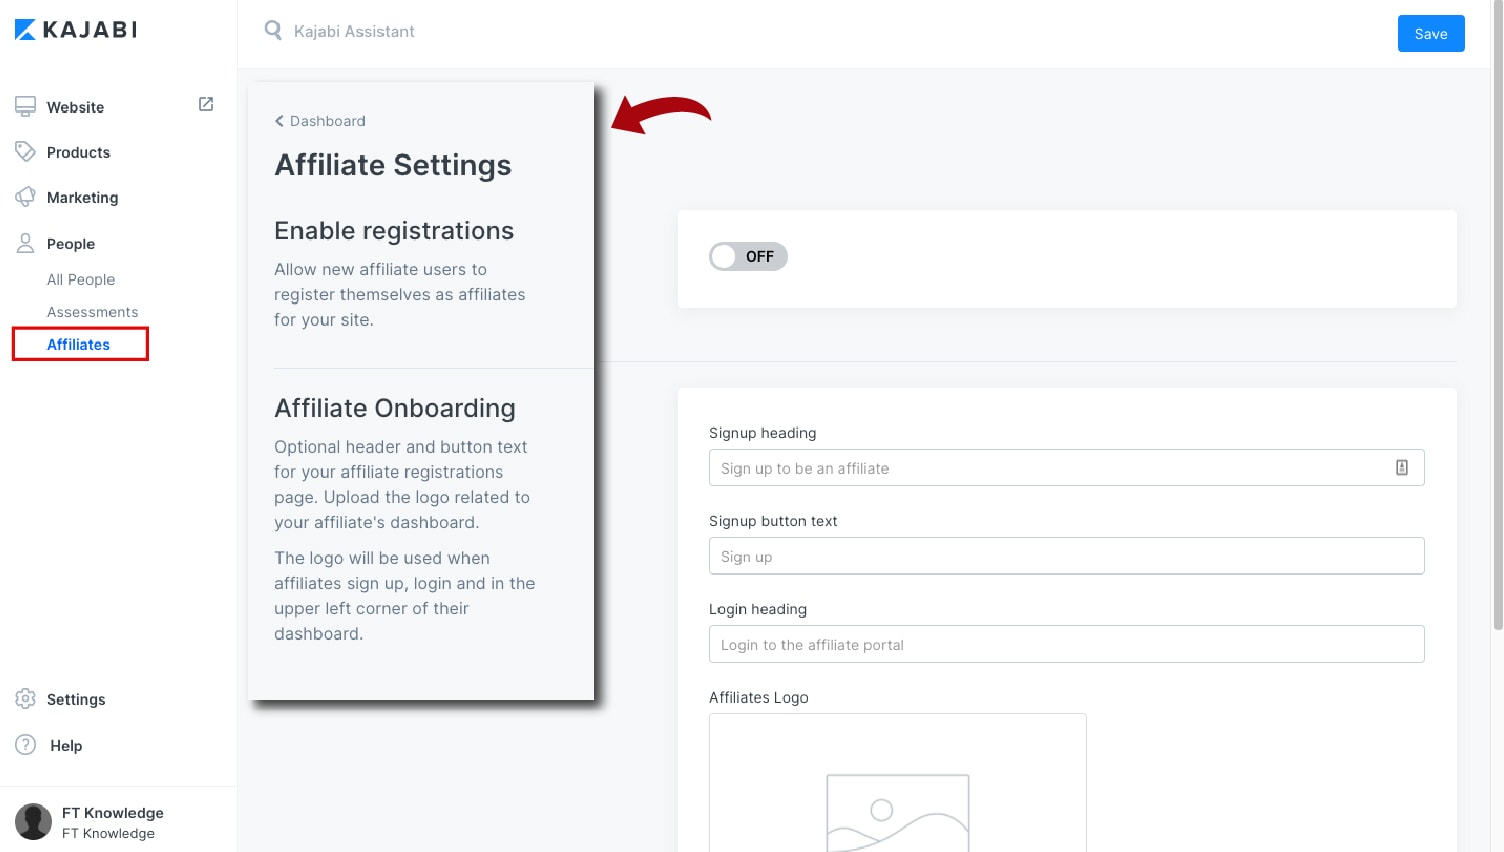Click the Login heading input field
This screenshot has width=1504, height=852.
click(1065, 645)
